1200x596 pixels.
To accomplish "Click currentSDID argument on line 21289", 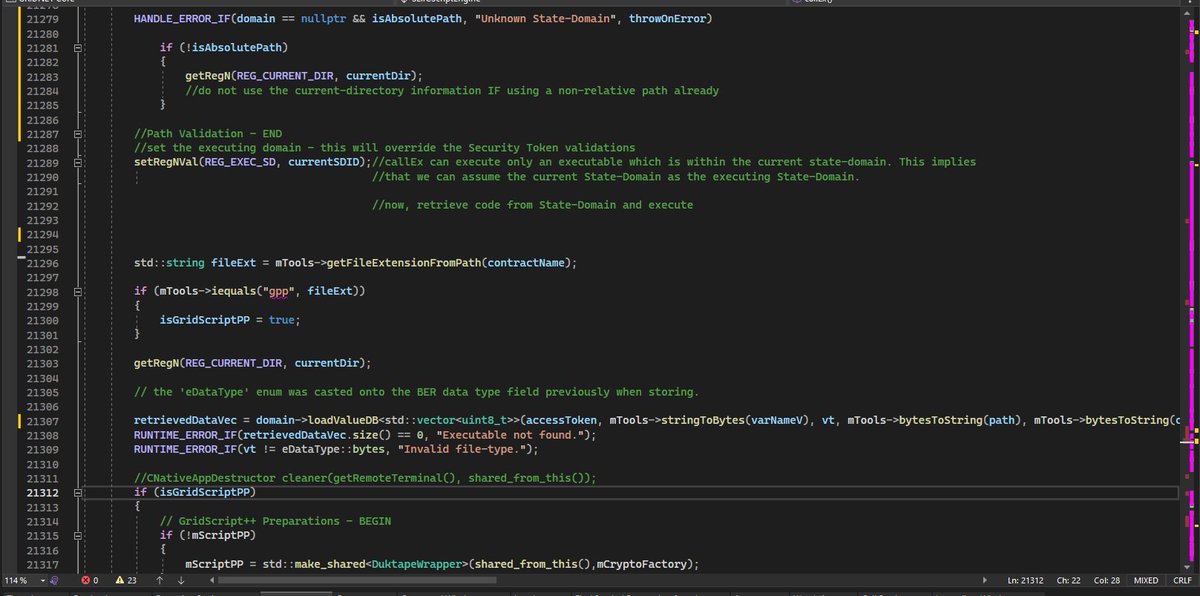I will click(325, 162).
